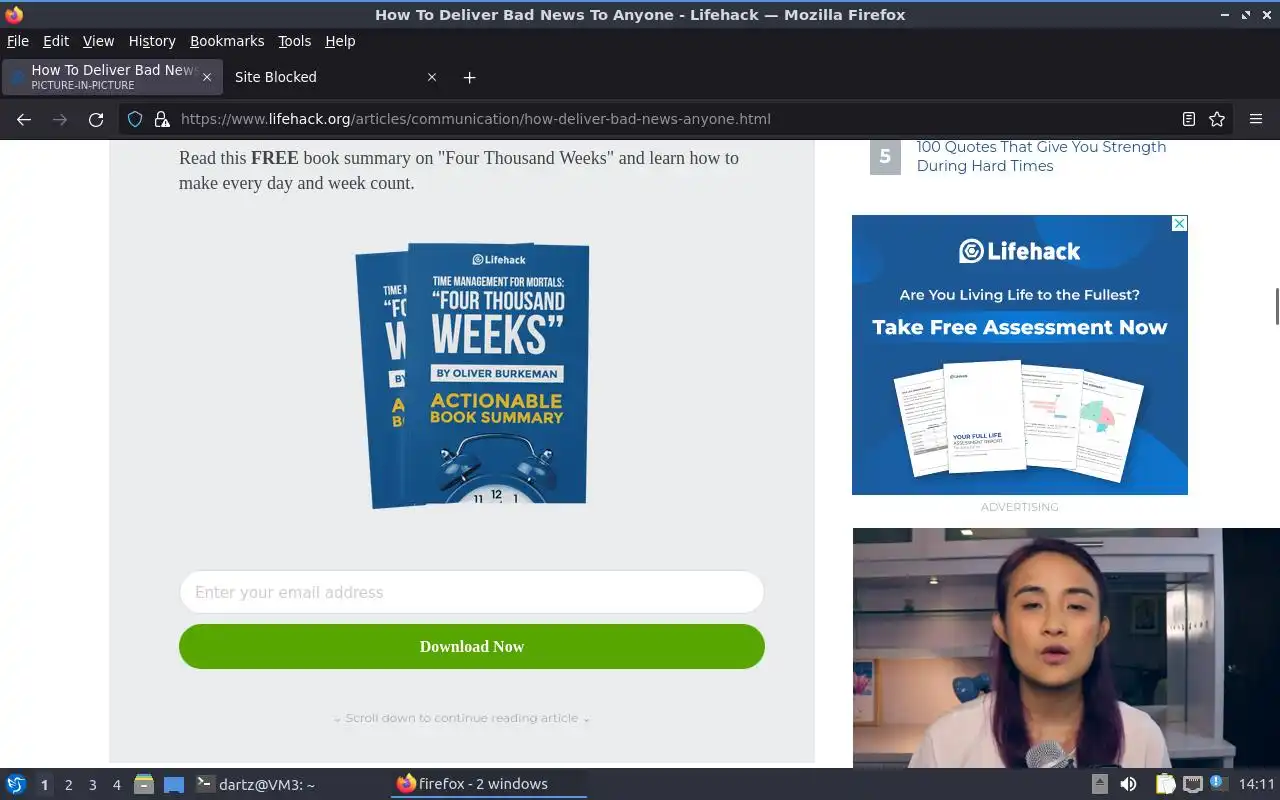Click the number 5 list badge
Screen dimensions: 1280x800
click(x=885, y=156)
